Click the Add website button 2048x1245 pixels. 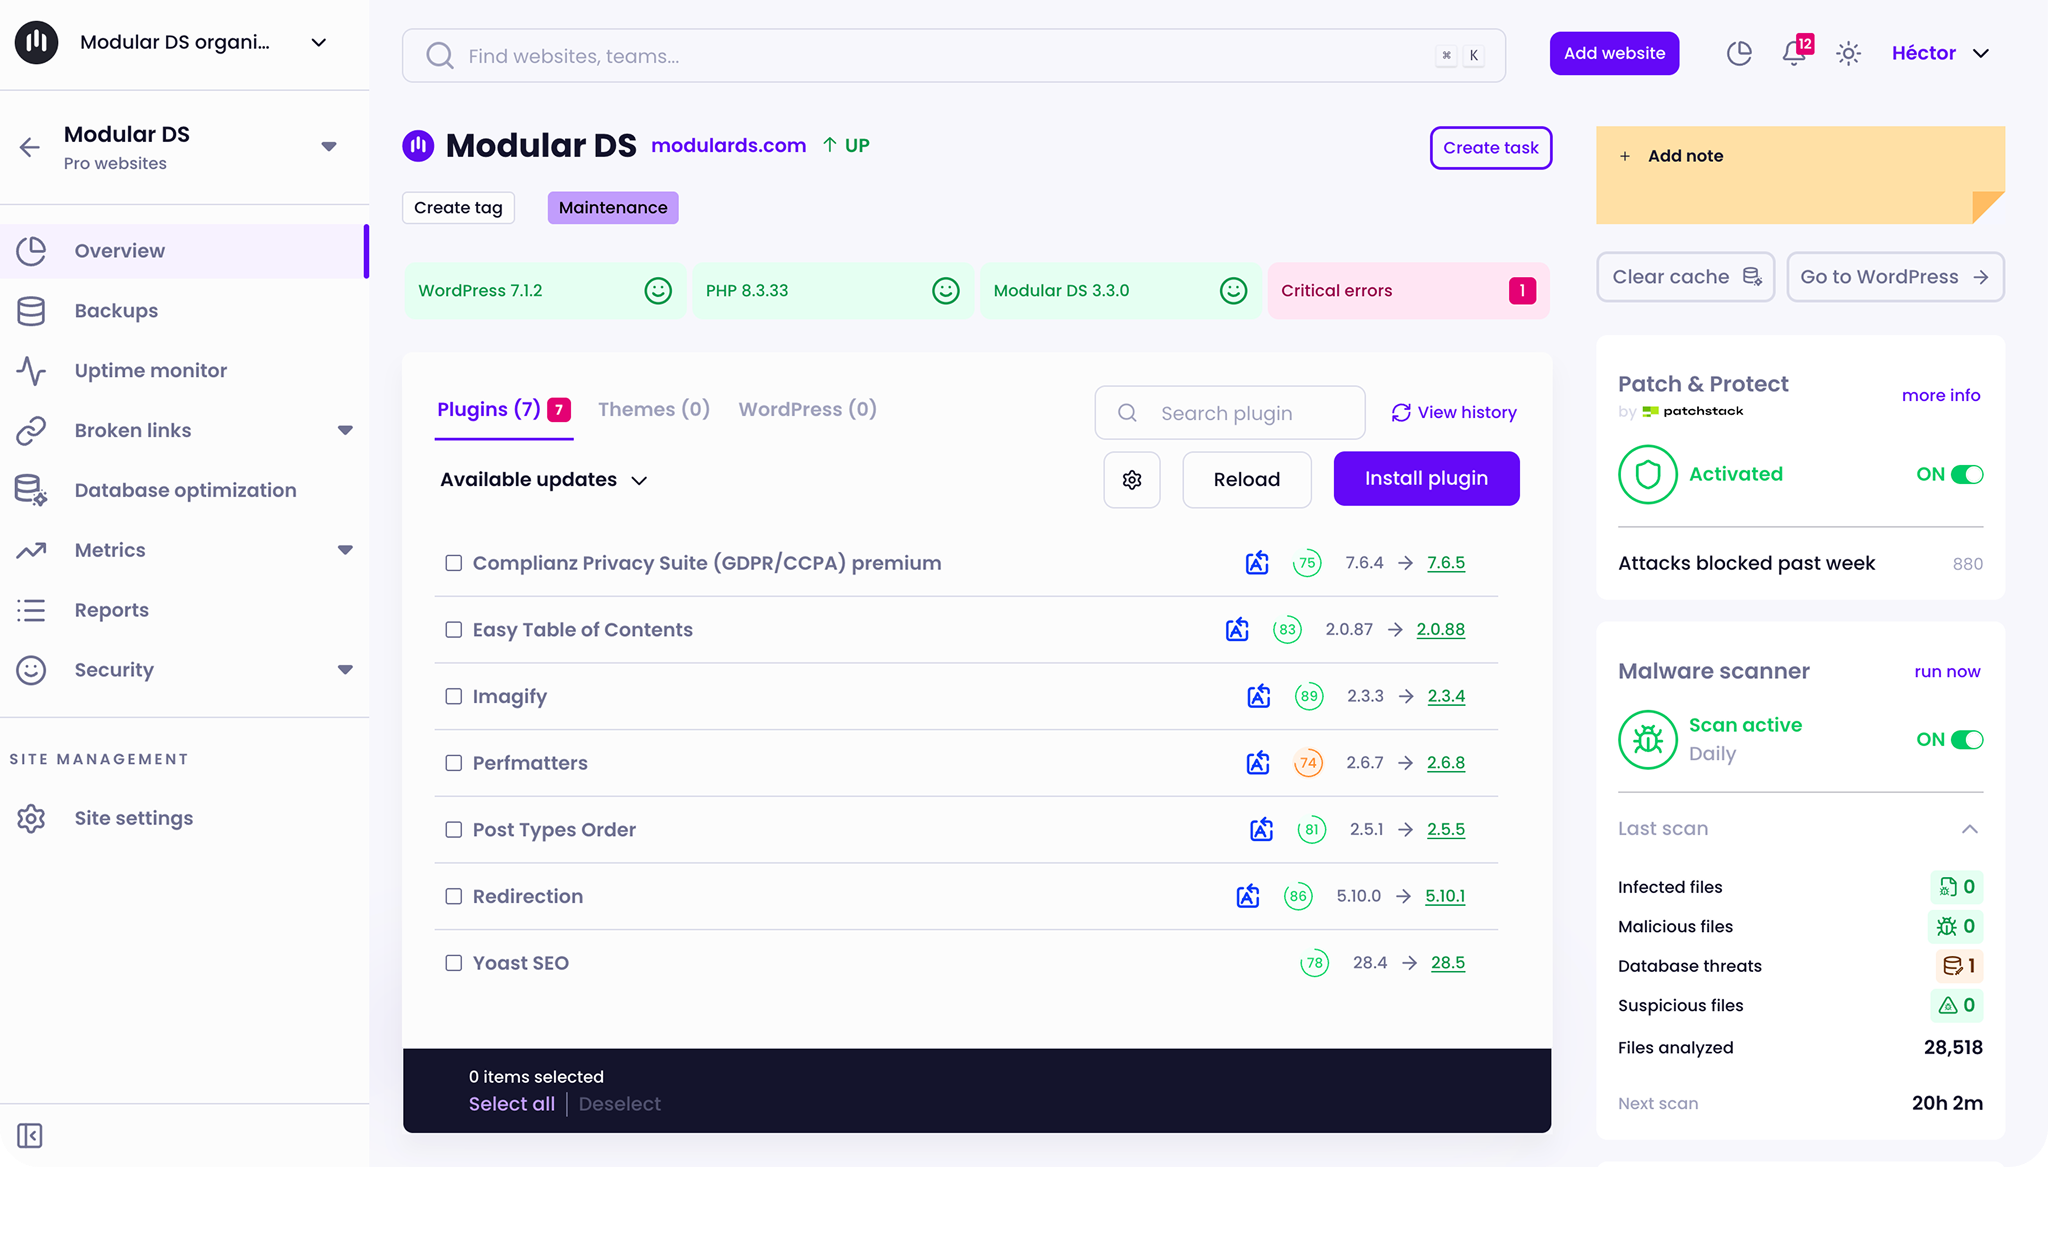coord(1614,53)
